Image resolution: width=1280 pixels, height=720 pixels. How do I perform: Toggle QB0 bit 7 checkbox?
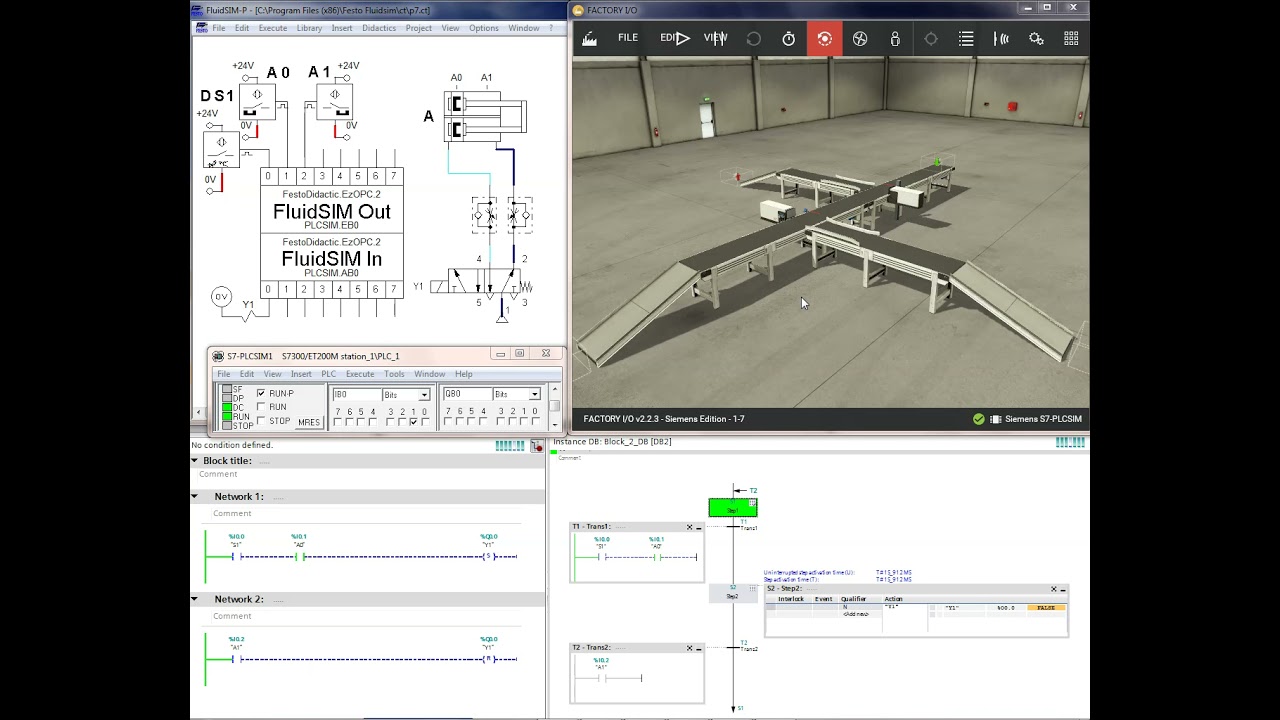point(448,422)
